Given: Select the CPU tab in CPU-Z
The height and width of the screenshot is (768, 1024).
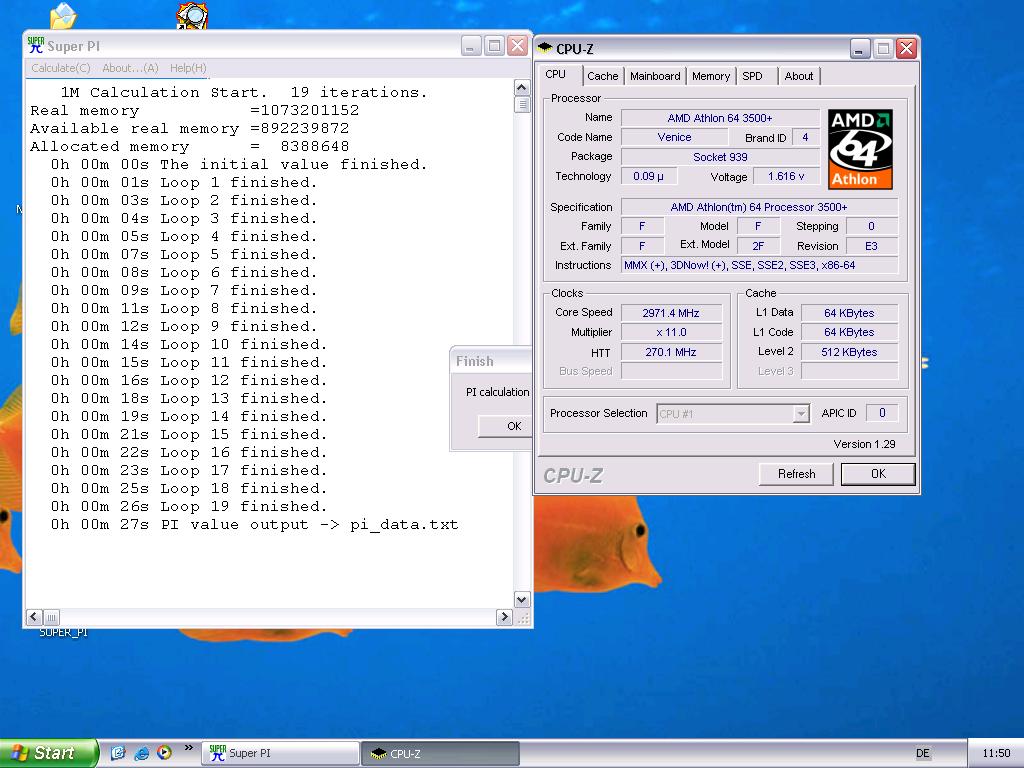Looking at the screenshot, I should pos(556,74).
